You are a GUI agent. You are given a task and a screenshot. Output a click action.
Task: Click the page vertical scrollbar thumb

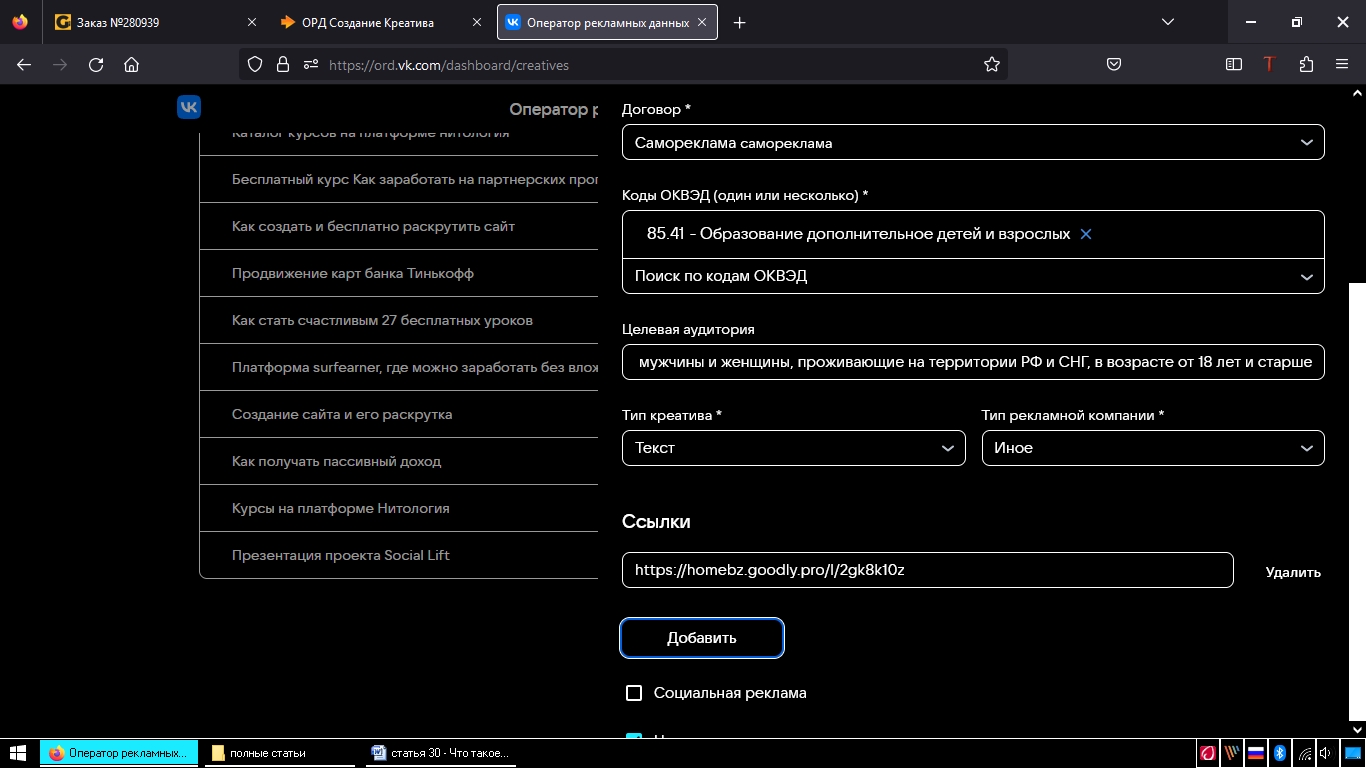coord(1357,500)
